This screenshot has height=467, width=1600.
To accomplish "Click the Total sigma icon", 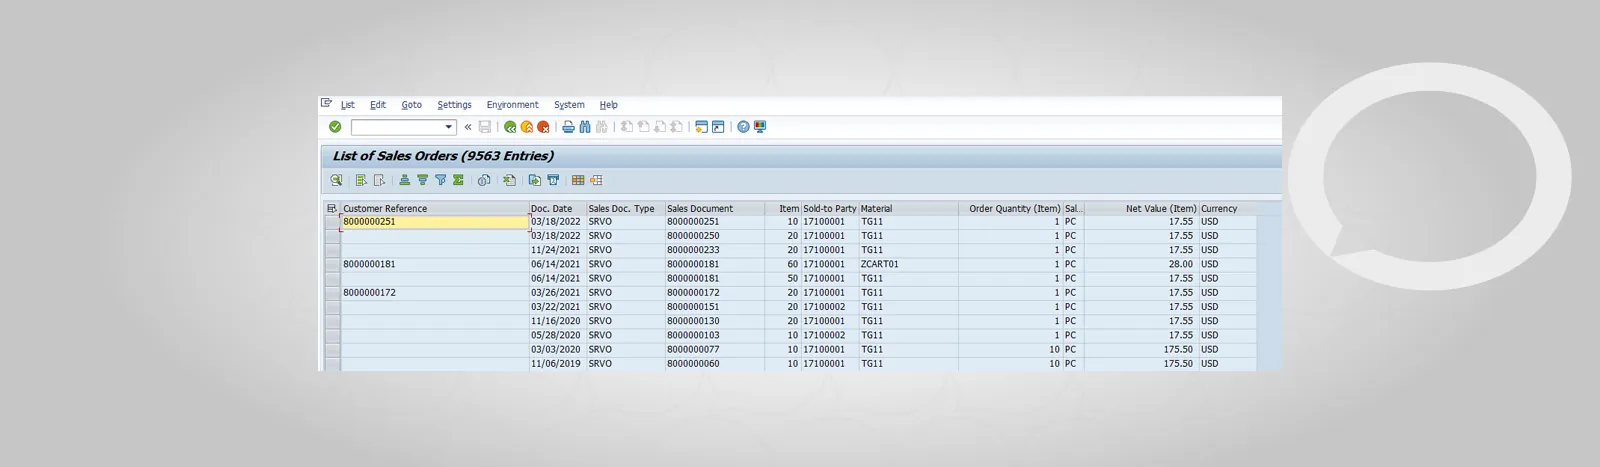I will (458, 180).
